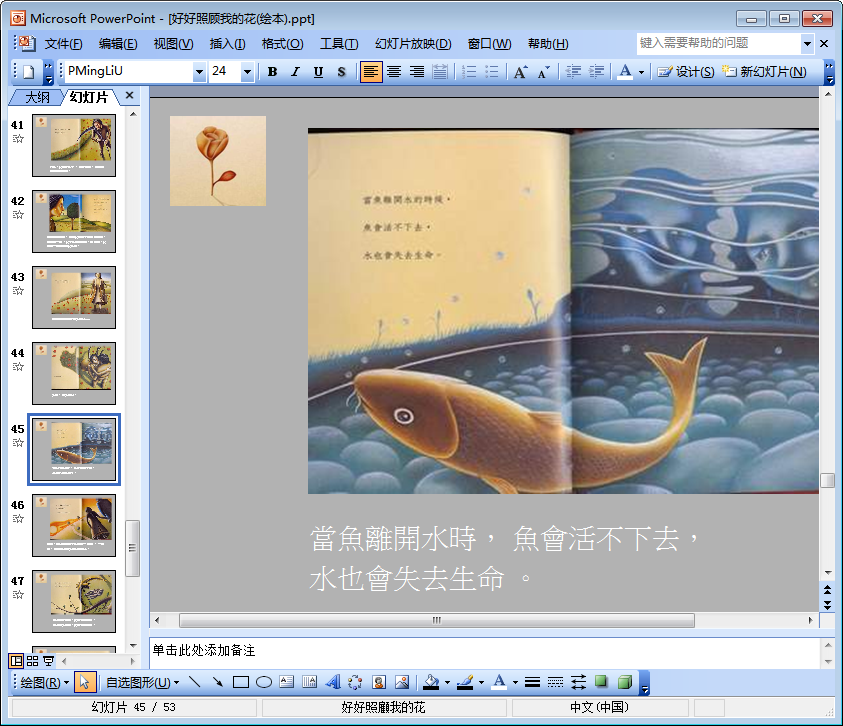Apply numbered list formatting
The width and height of the screenshot is (843, 726).
(469, 72)
